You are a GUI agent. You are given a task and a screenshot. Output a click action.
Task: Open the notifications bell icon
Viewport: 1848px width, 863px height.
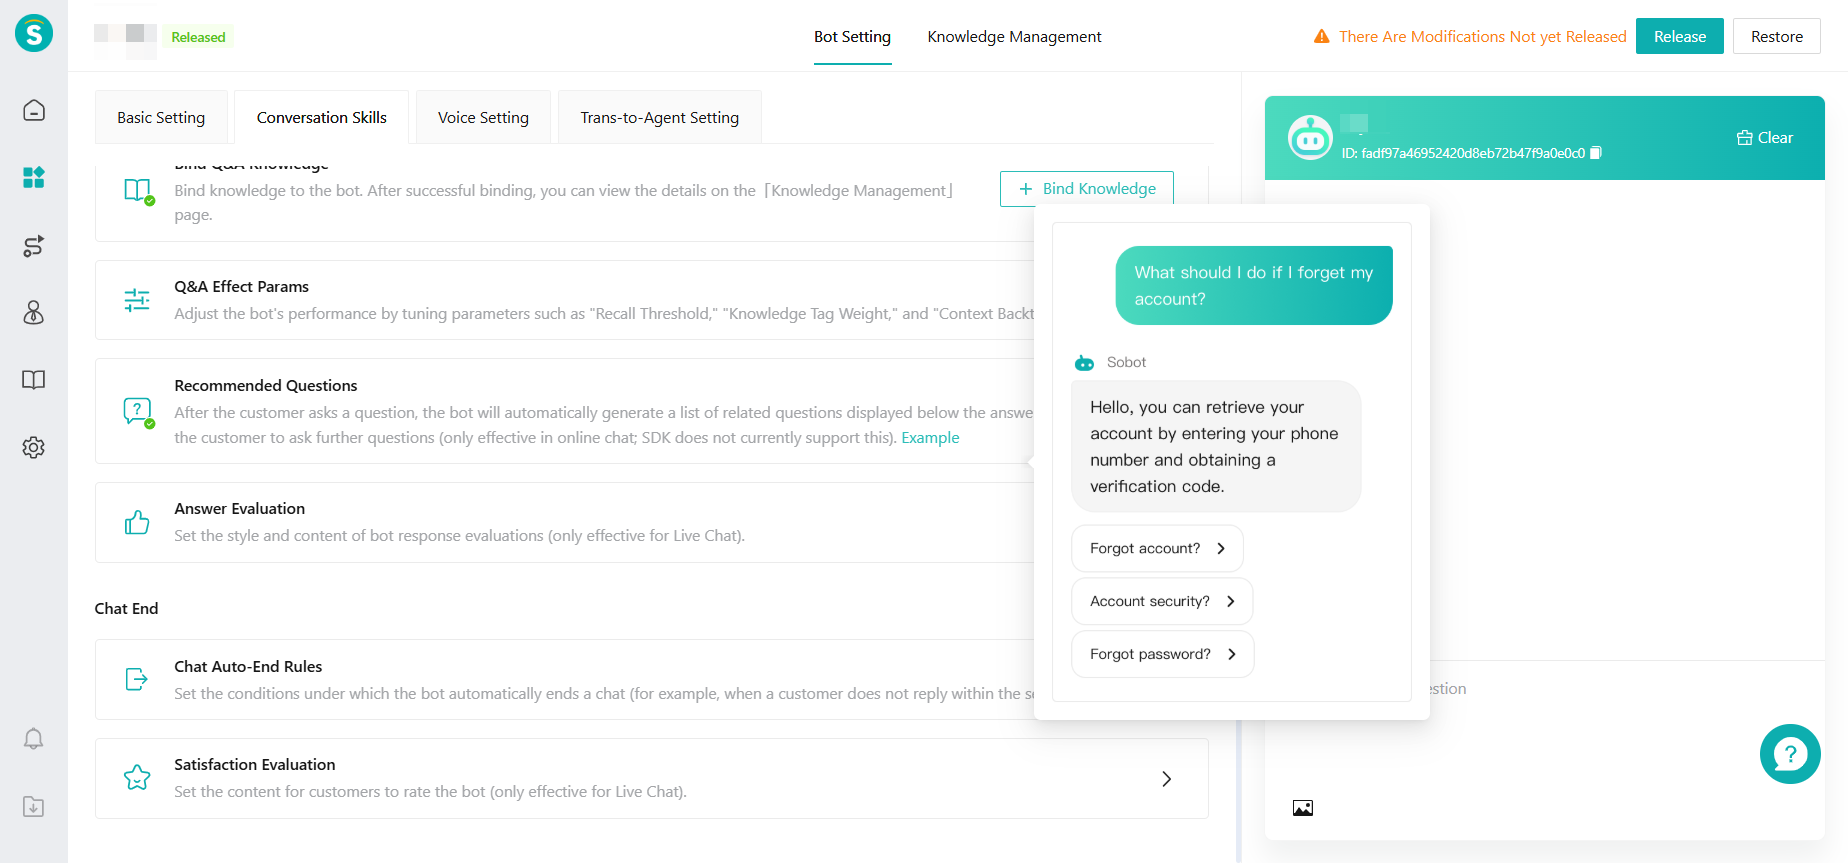point(34,739)
